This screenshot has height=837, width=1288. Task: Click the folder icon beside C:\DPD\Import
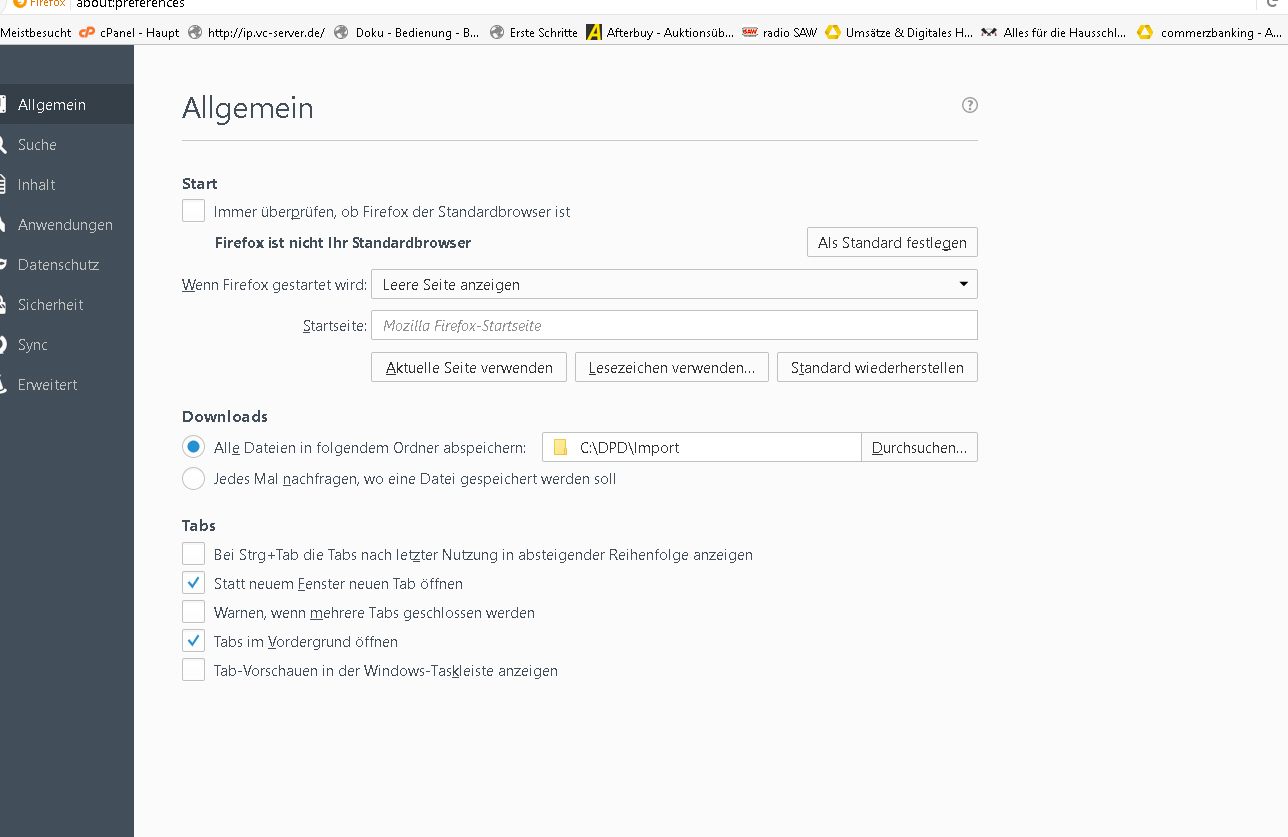[x=560, y=447]
